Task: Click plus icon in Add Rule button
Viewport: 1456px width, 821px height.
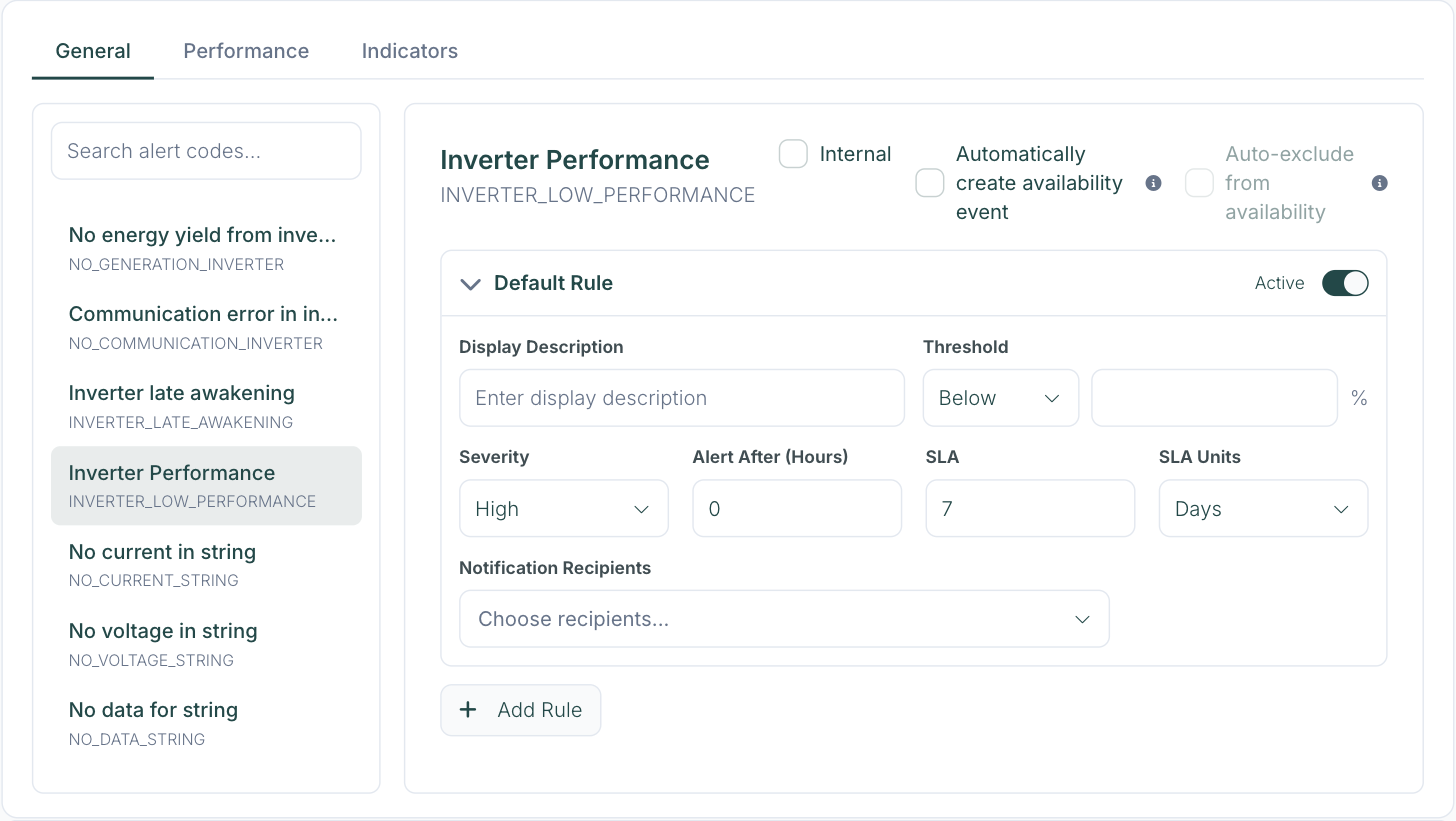Action: (467, 710)
